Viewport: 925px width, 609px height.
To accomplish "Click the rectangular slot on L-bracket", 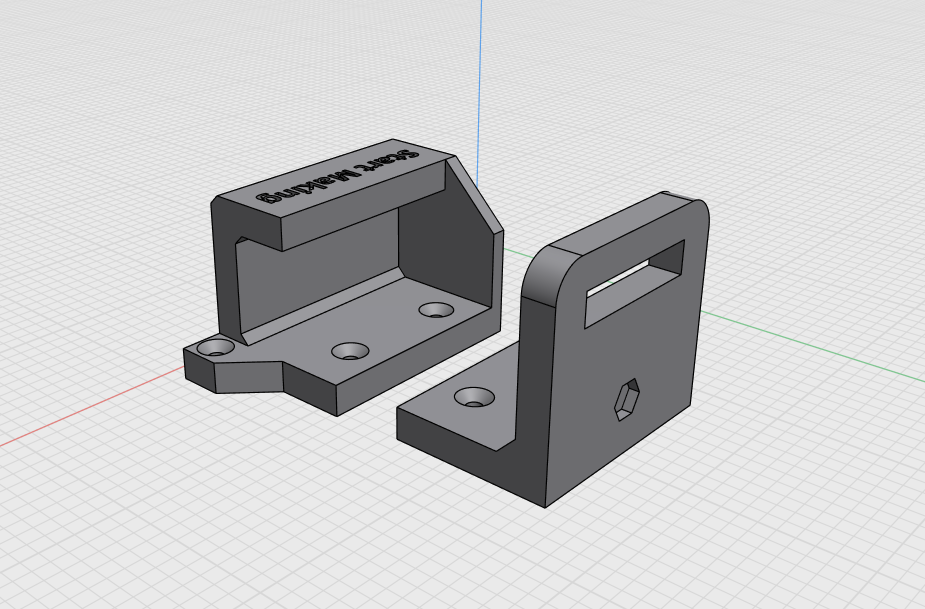I will 635,283.
